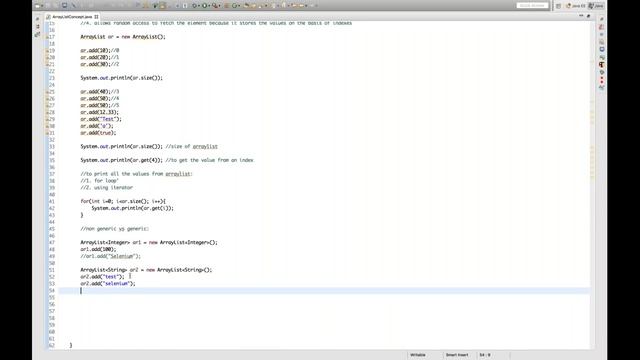This screenshot has width=640, height=360.
Task: Maximize the editor area
Action: [588, 16]
